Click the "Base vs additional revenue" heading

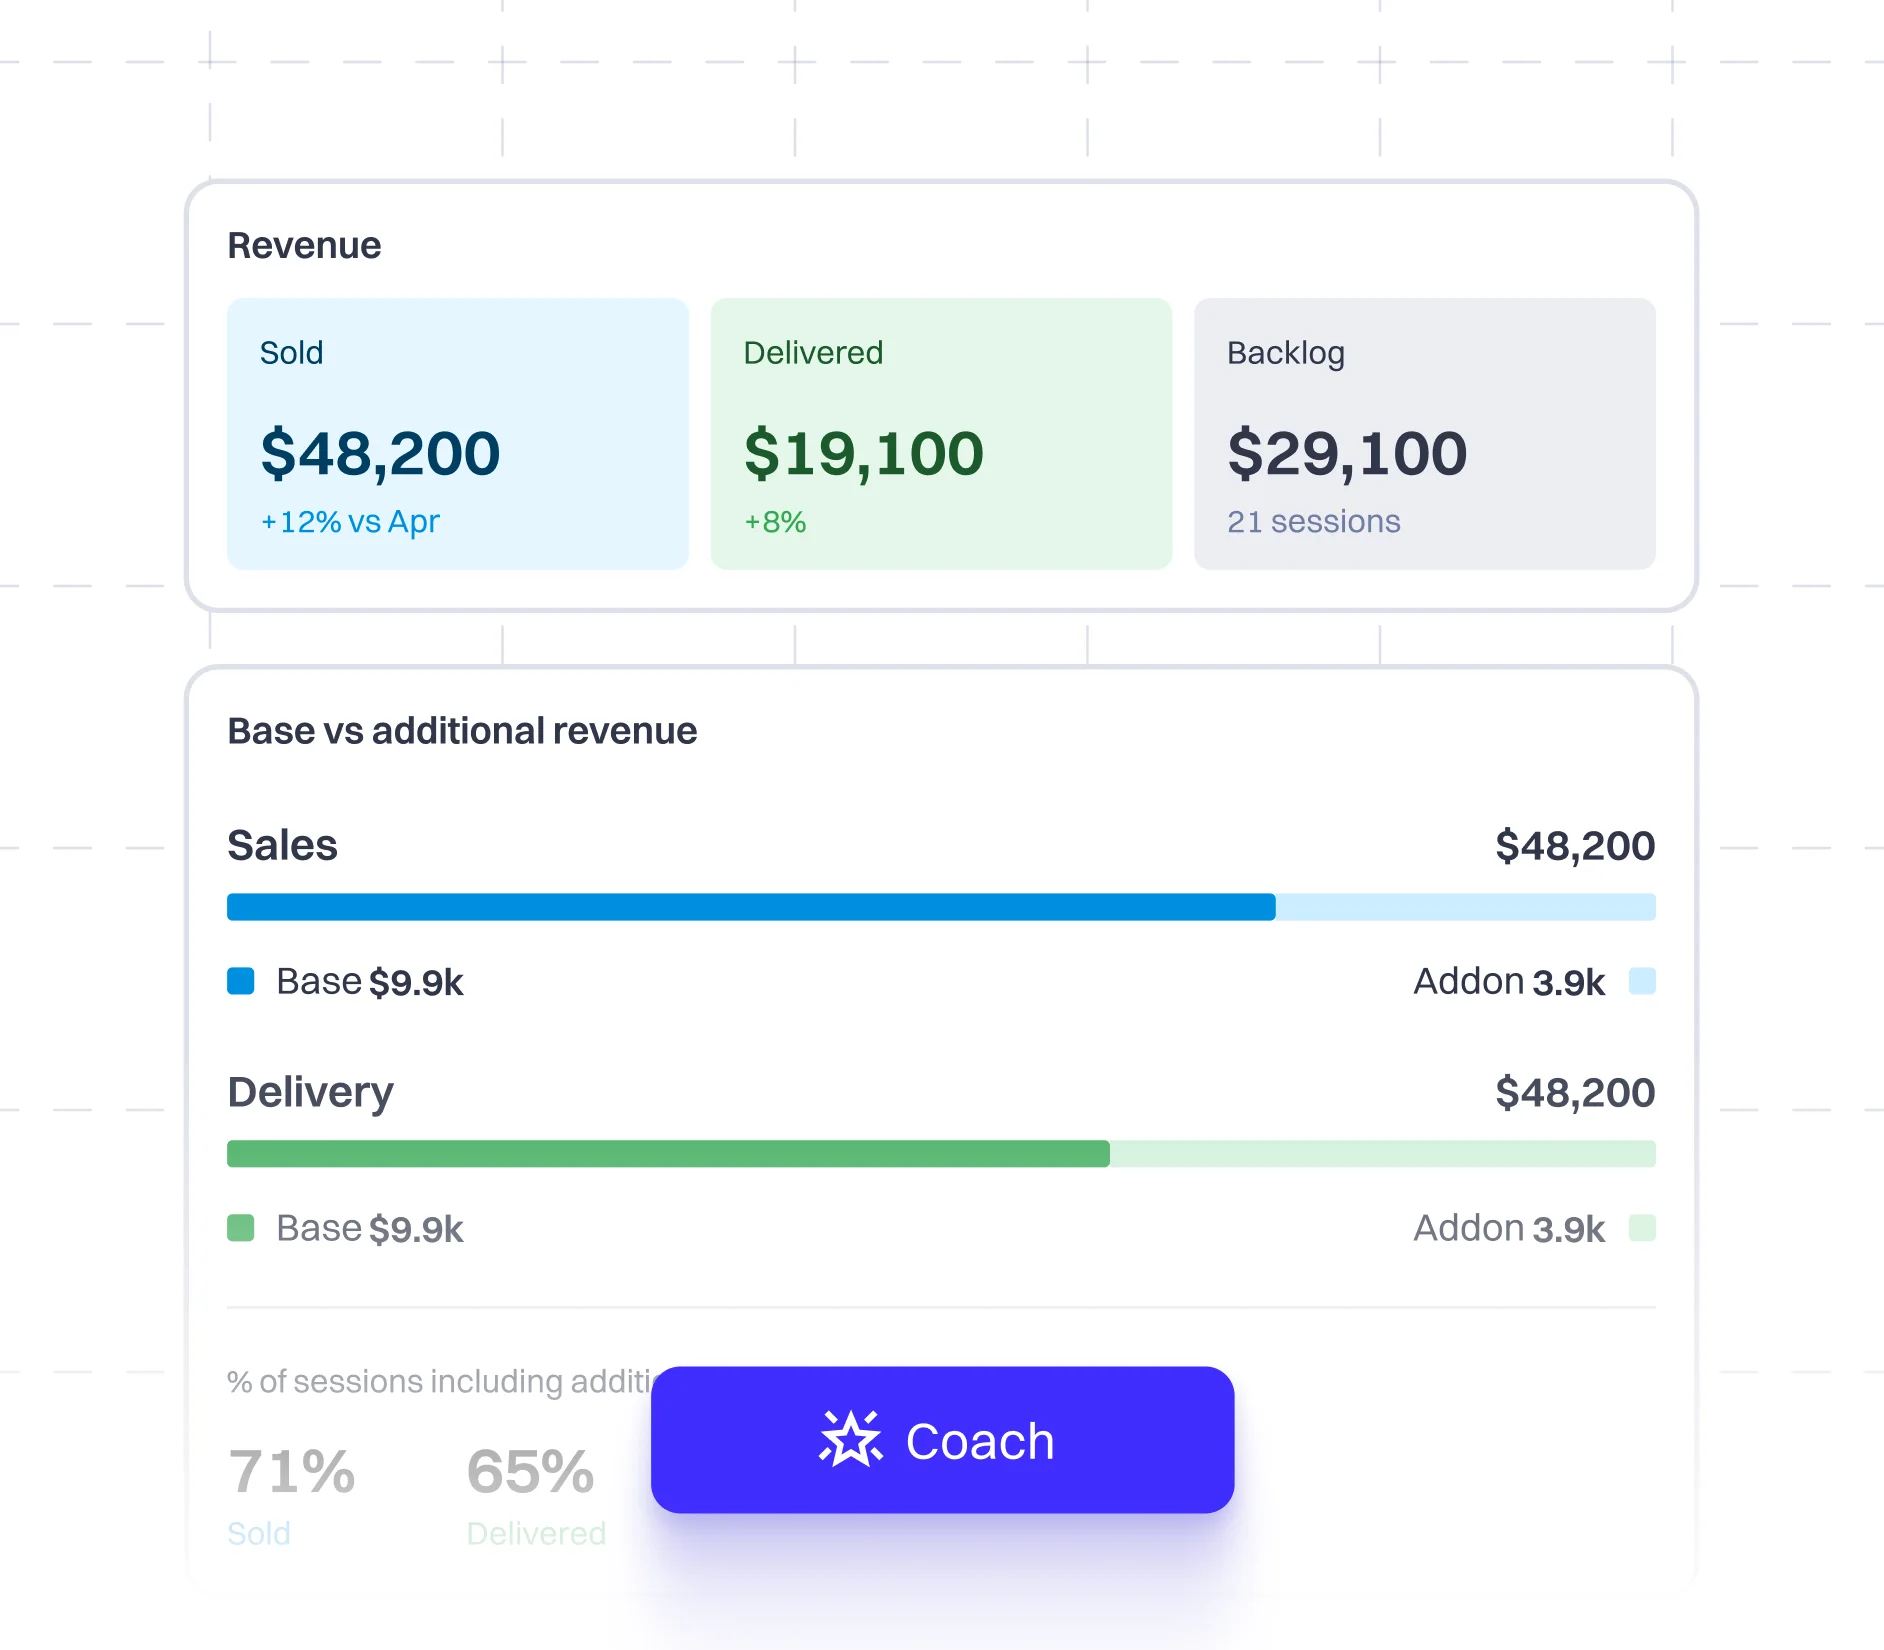[462, 731]
